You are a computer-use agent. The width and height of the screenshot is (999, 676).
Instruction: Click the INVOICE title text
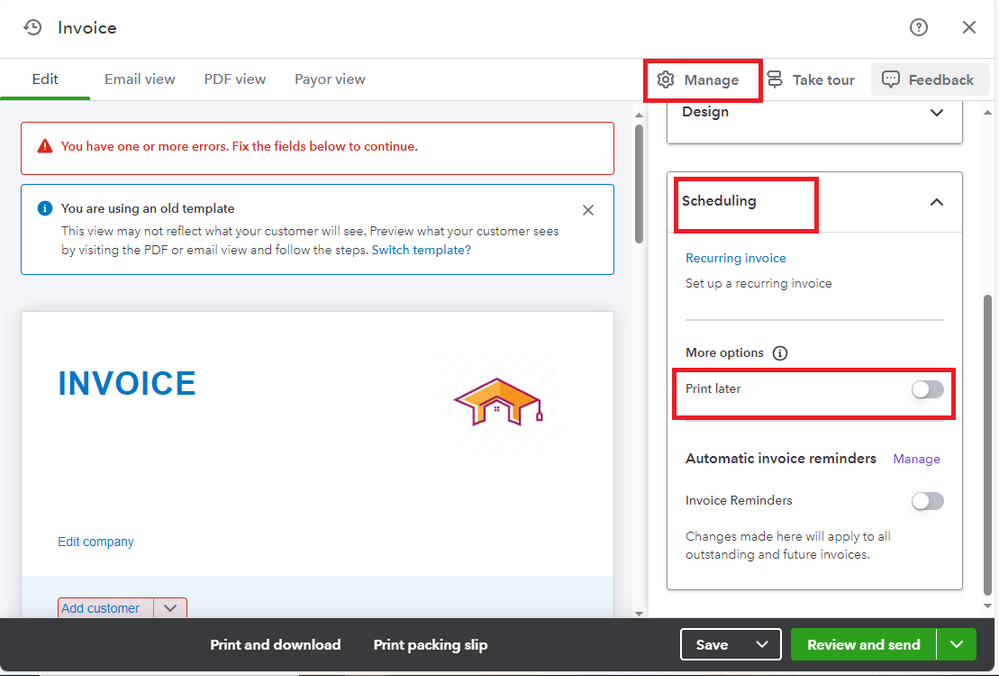click(127, 384)
